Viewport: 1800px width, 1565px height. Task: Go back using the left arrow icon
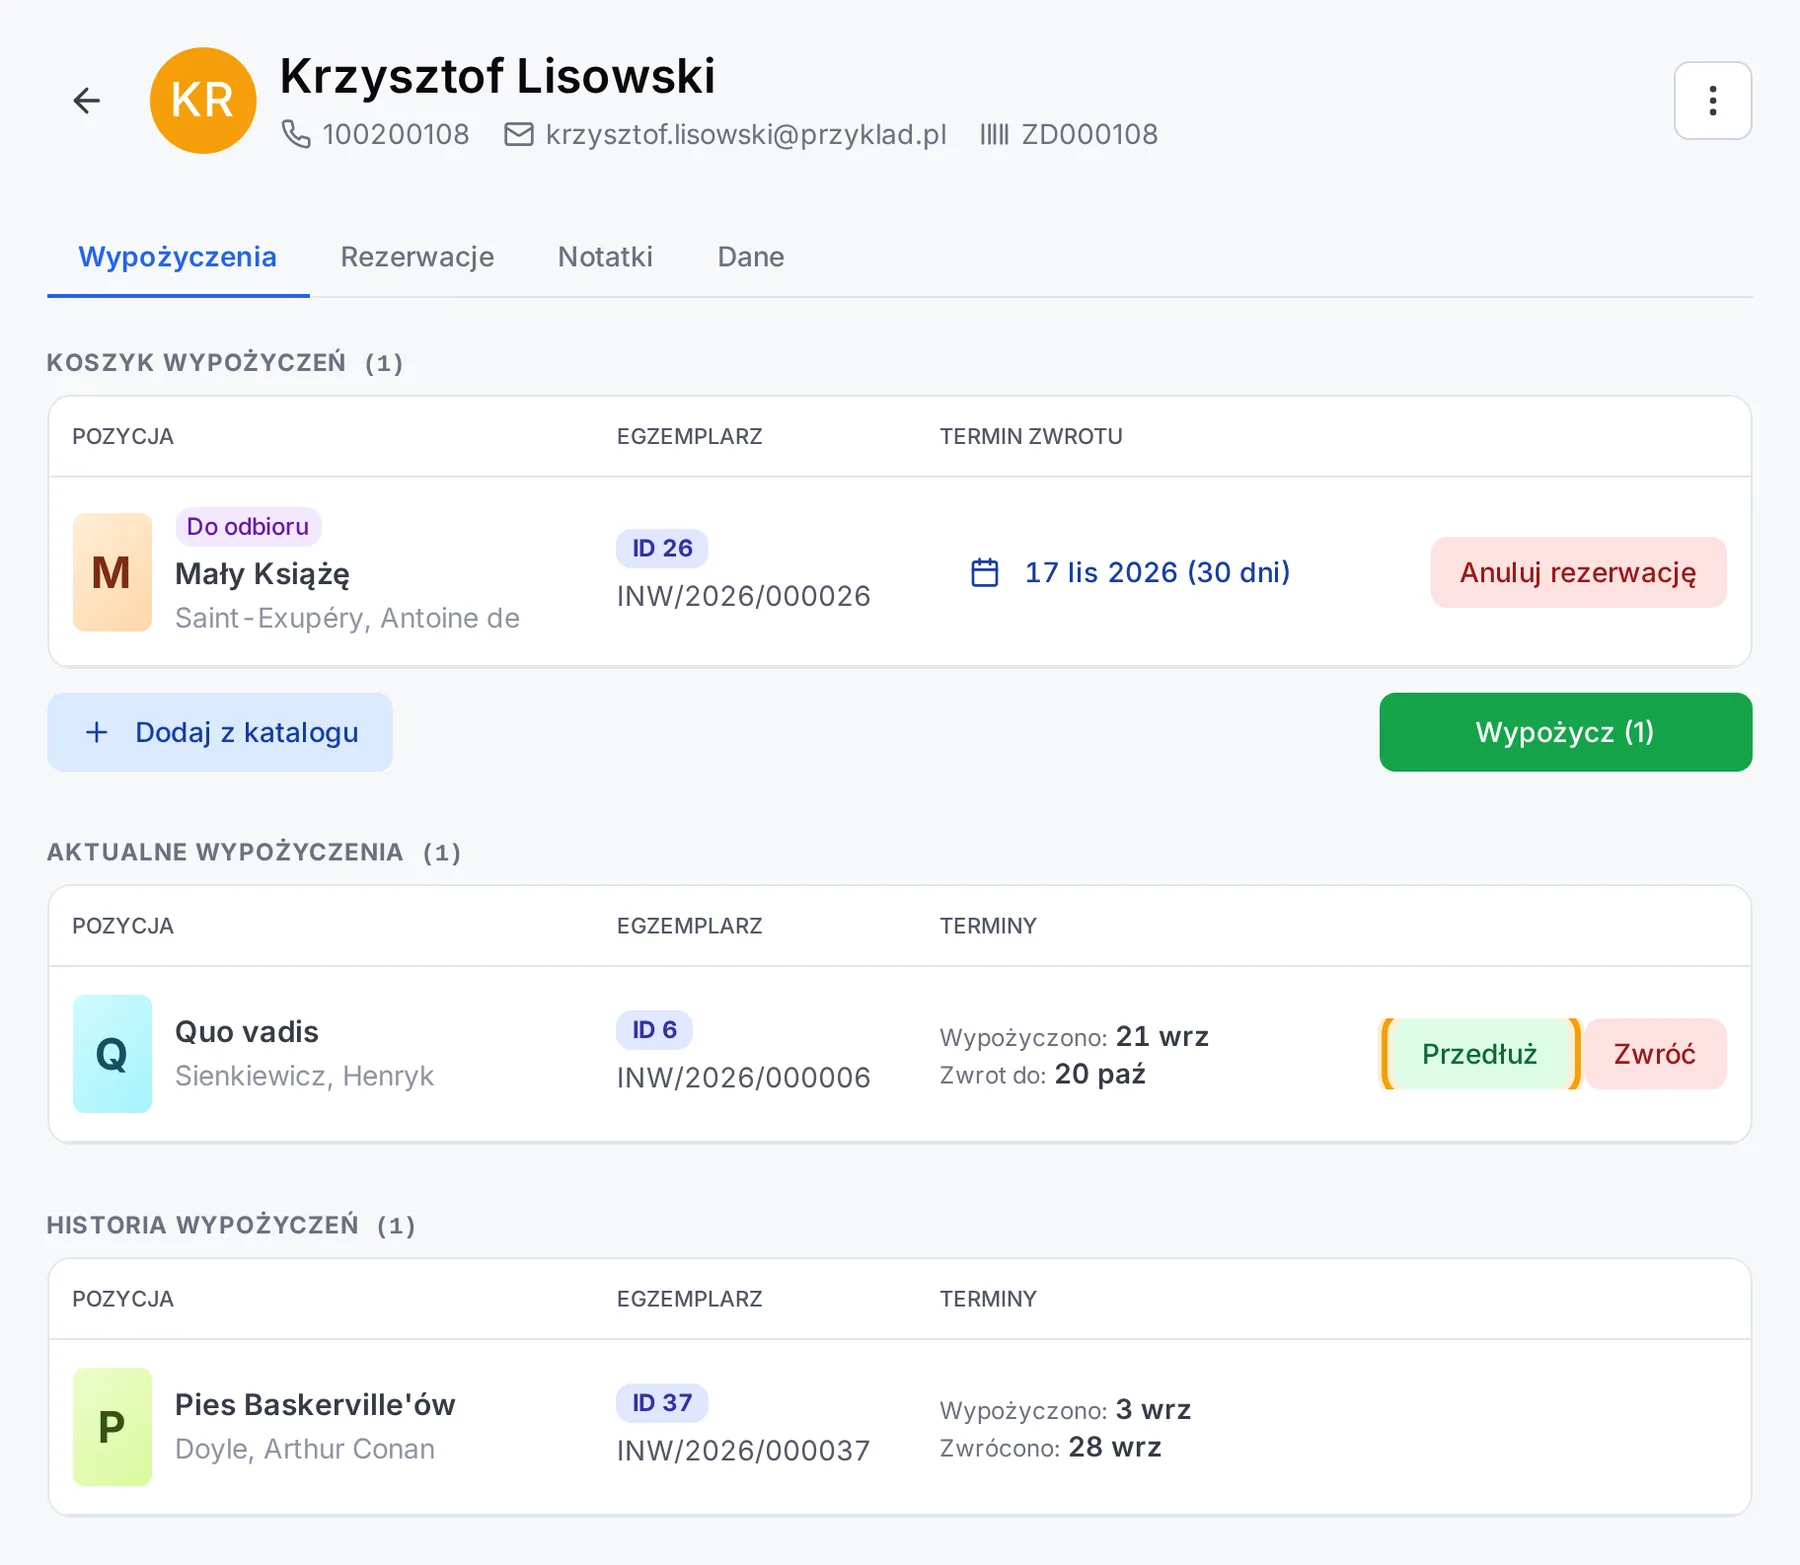[x=87, y=100]
